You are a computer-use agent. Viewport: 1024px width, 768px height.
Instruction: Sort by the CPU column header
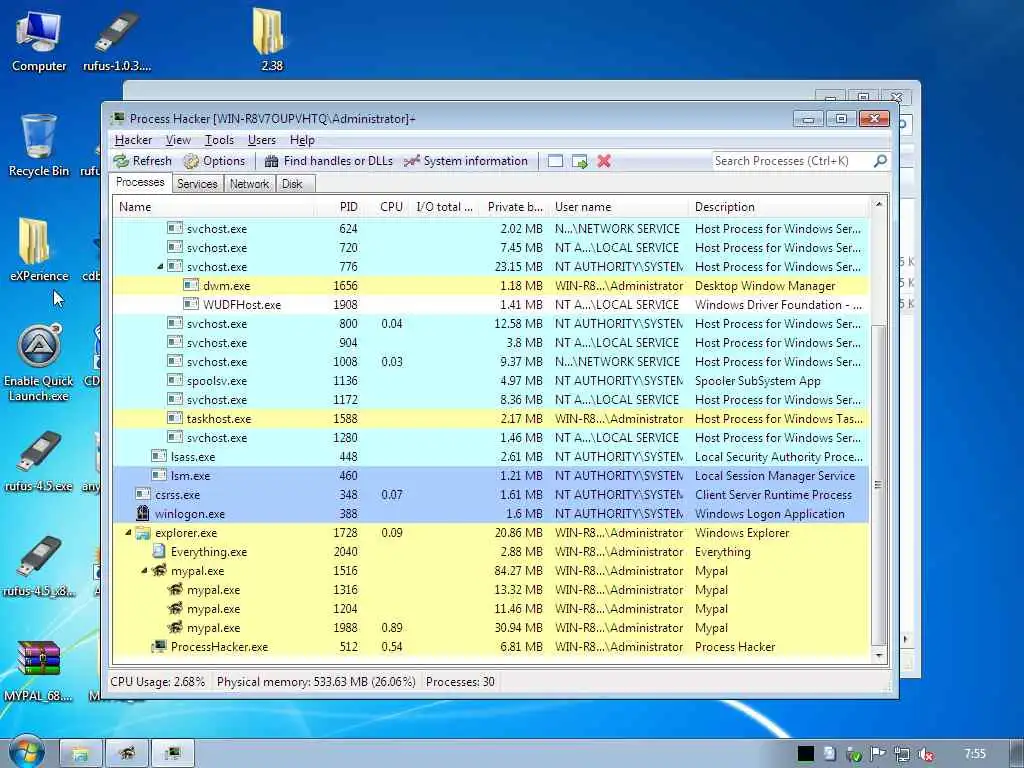pyautogui.click(x=387, y=206)
